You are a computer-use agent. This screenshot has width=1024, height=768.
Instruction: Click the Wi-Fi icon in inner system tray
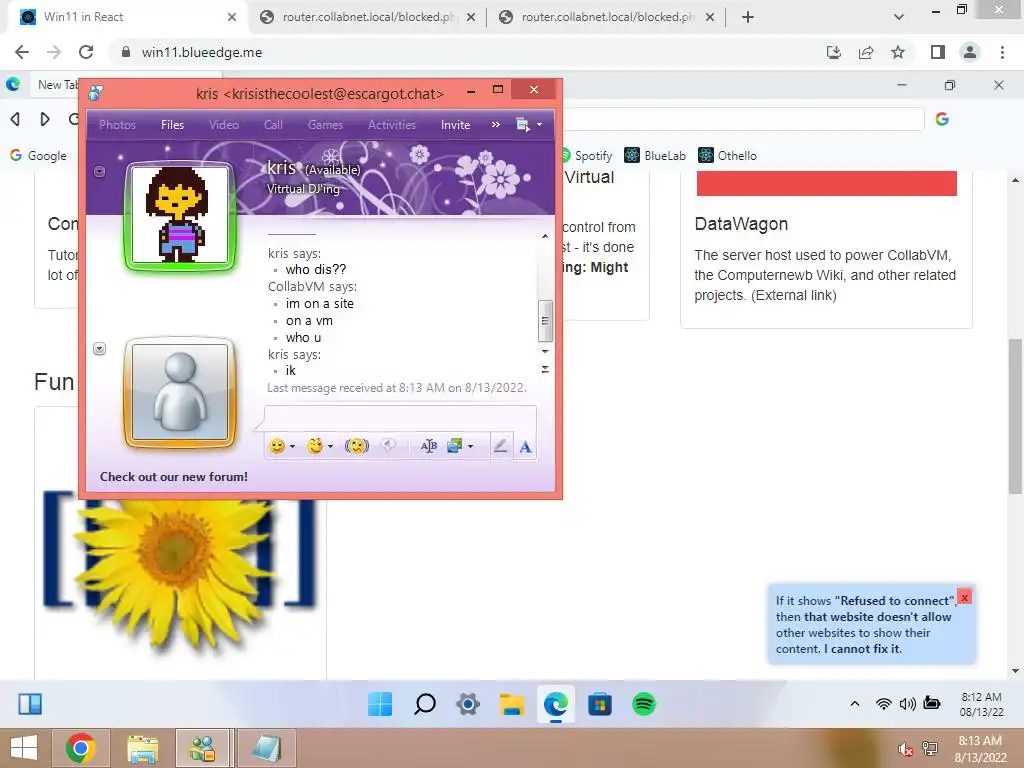884,703
